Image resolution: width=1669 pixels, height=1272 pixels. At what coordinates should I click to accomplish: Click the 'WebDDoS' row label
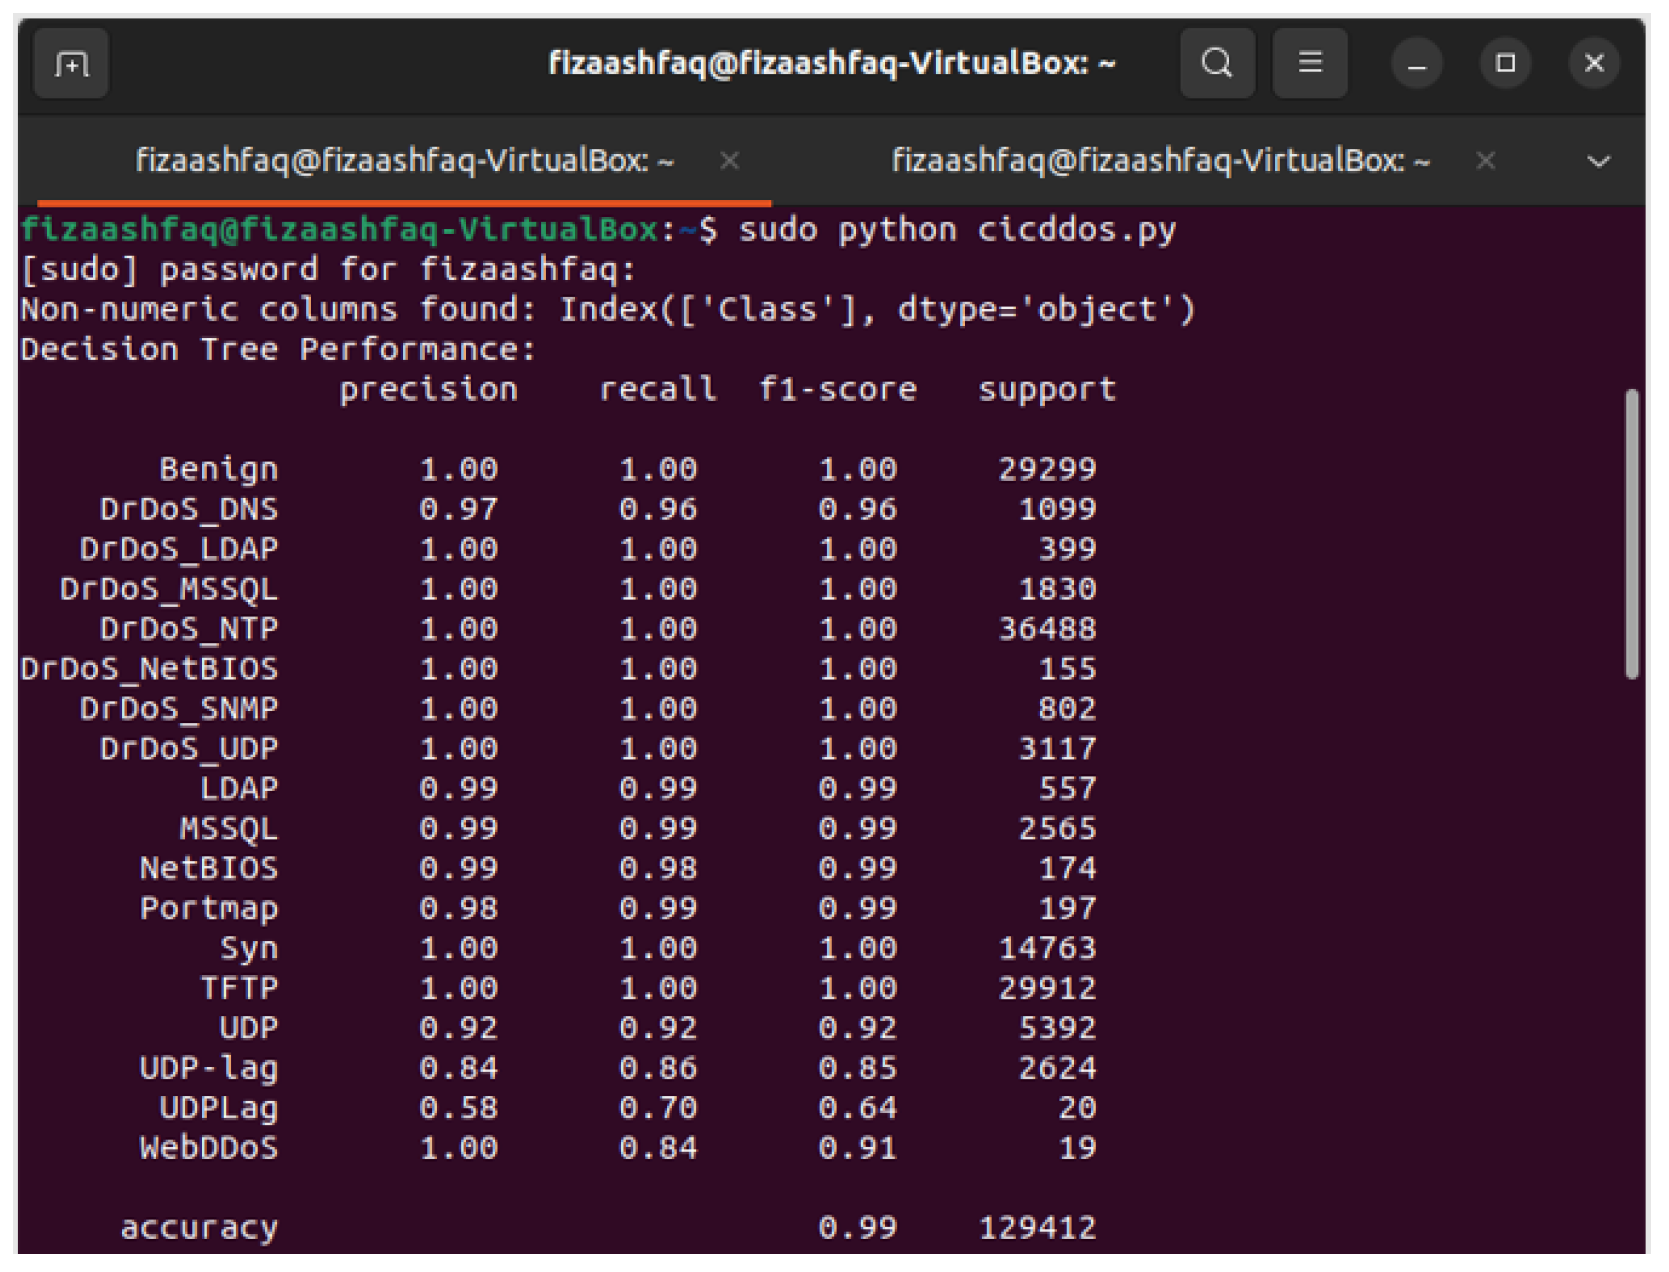(208, 1148)
